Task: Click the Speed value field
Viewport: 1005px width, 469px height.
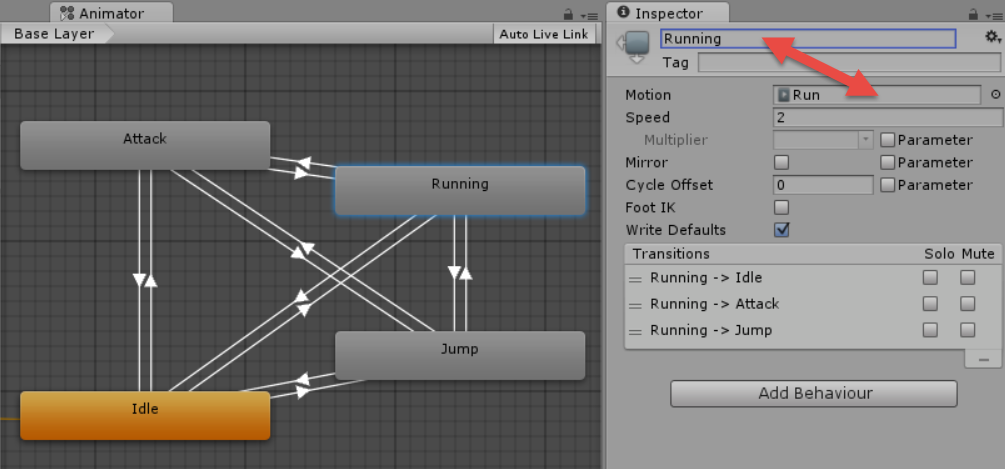Action: point(876,117)
